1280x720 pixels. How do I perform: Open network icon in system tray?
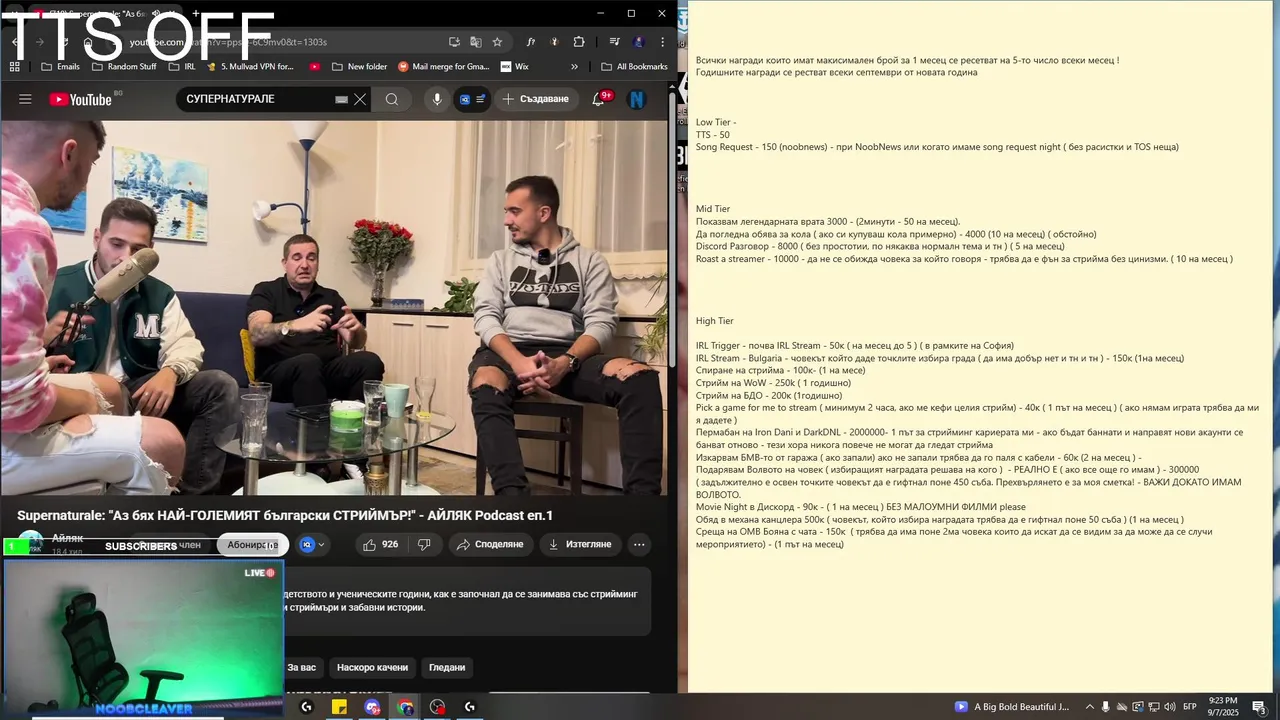point(1153,707)
